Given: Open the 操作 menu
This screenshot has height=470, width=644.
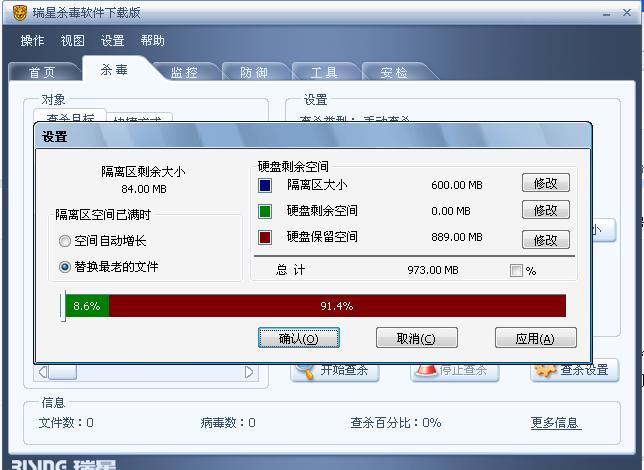Looking at the screenshot, I should pos(32,41).
